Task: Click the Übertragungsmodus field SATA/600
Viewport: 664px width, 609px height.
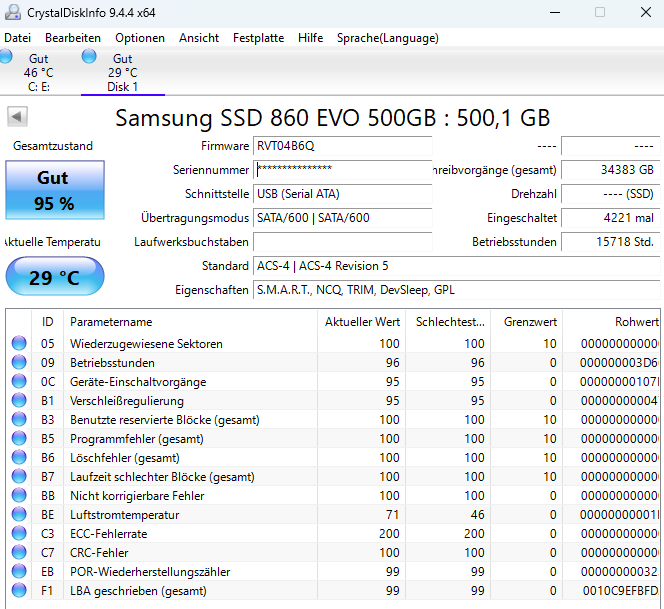Action: (x=342, y=218)
